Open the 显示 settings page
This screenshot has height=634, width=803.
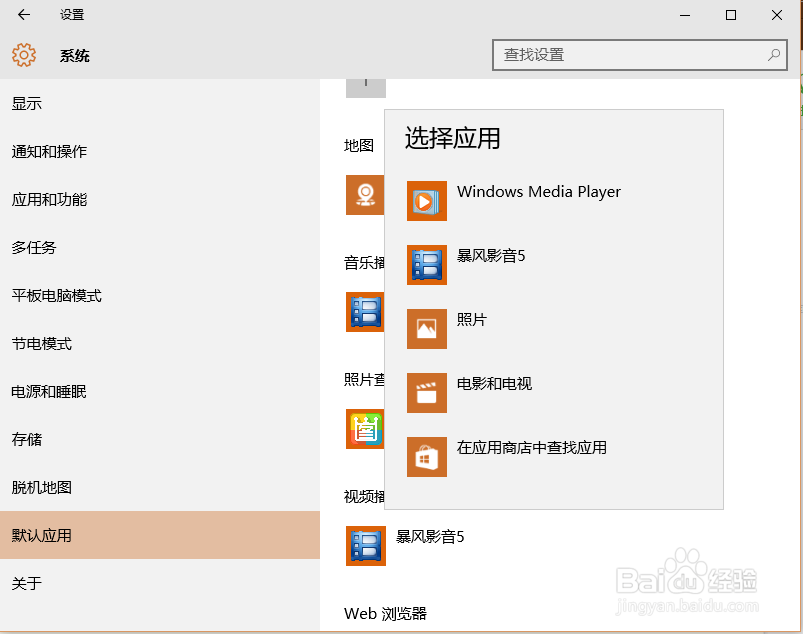[160, 104]
